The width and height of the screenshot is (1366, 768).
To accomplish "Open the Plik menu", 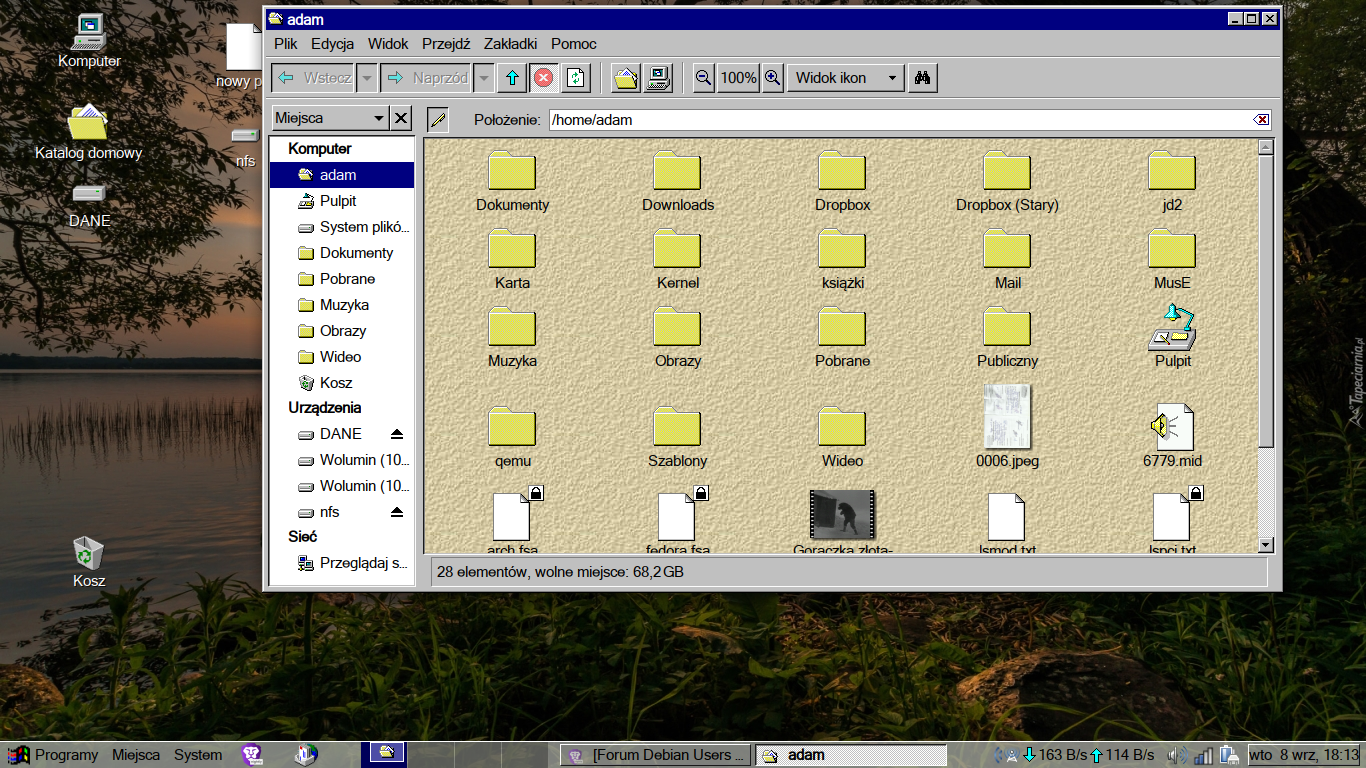I will click(286, 44).
